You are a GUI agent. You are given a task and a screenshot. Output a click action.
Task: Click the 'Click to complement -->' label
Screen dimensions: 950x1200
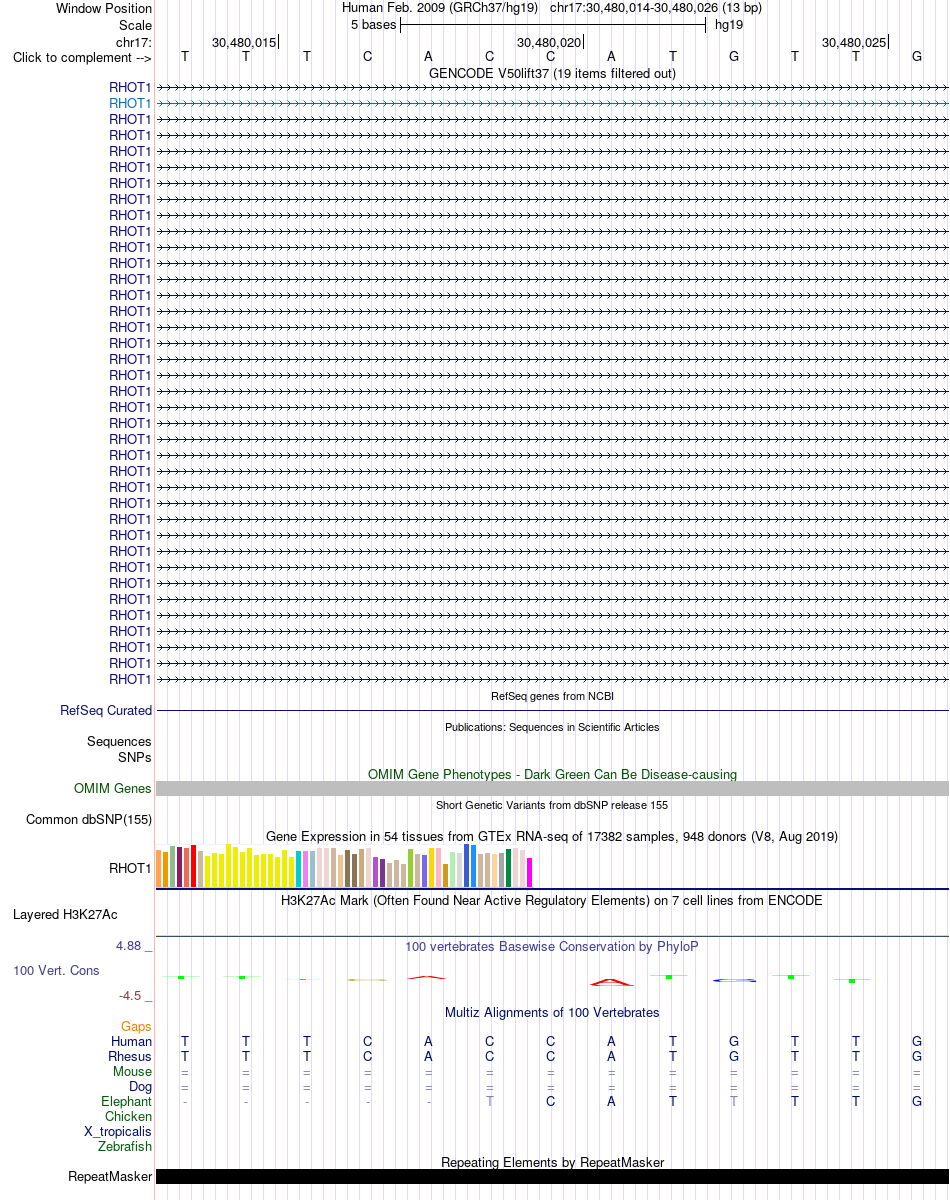click(82, 57)
